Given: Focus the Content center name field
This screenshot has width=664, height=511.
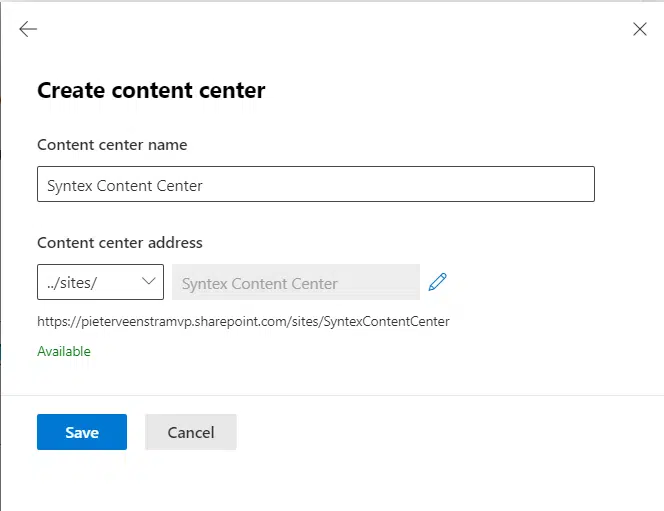Looking at the screenshot, I should click(x=316, y=184).
